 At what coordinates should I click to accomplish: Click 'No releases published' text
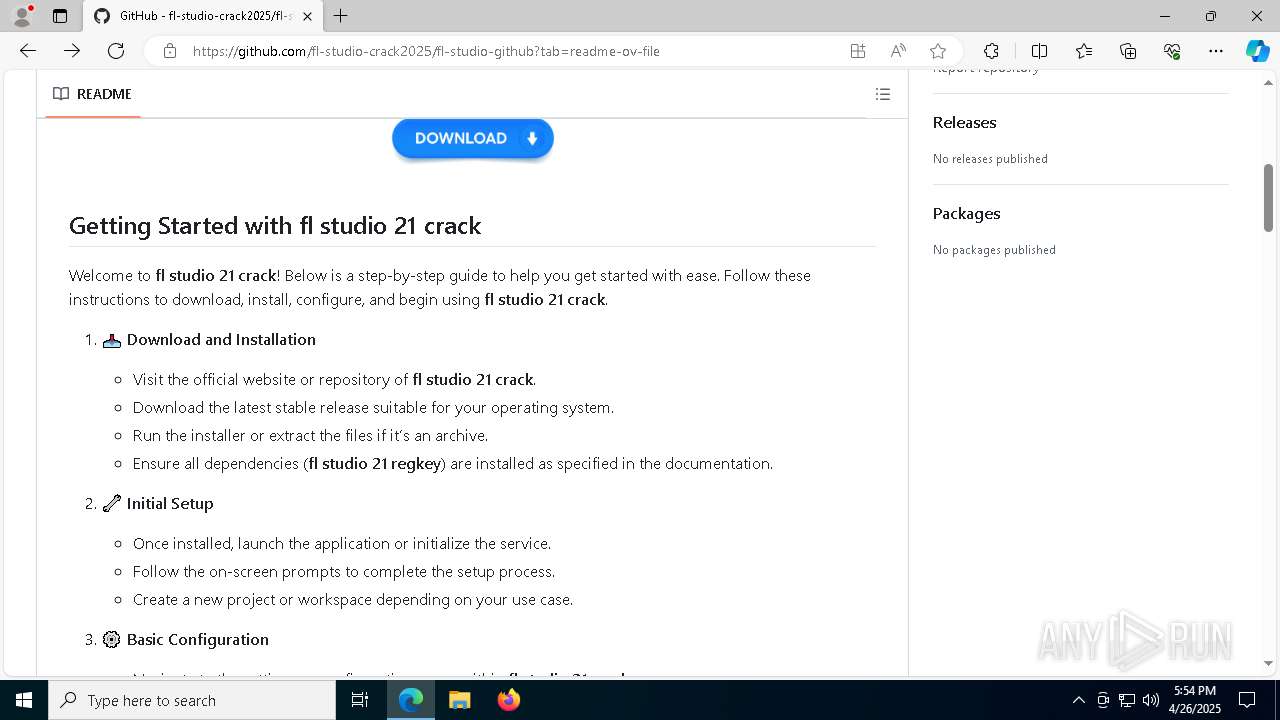[x=990, y=158]
